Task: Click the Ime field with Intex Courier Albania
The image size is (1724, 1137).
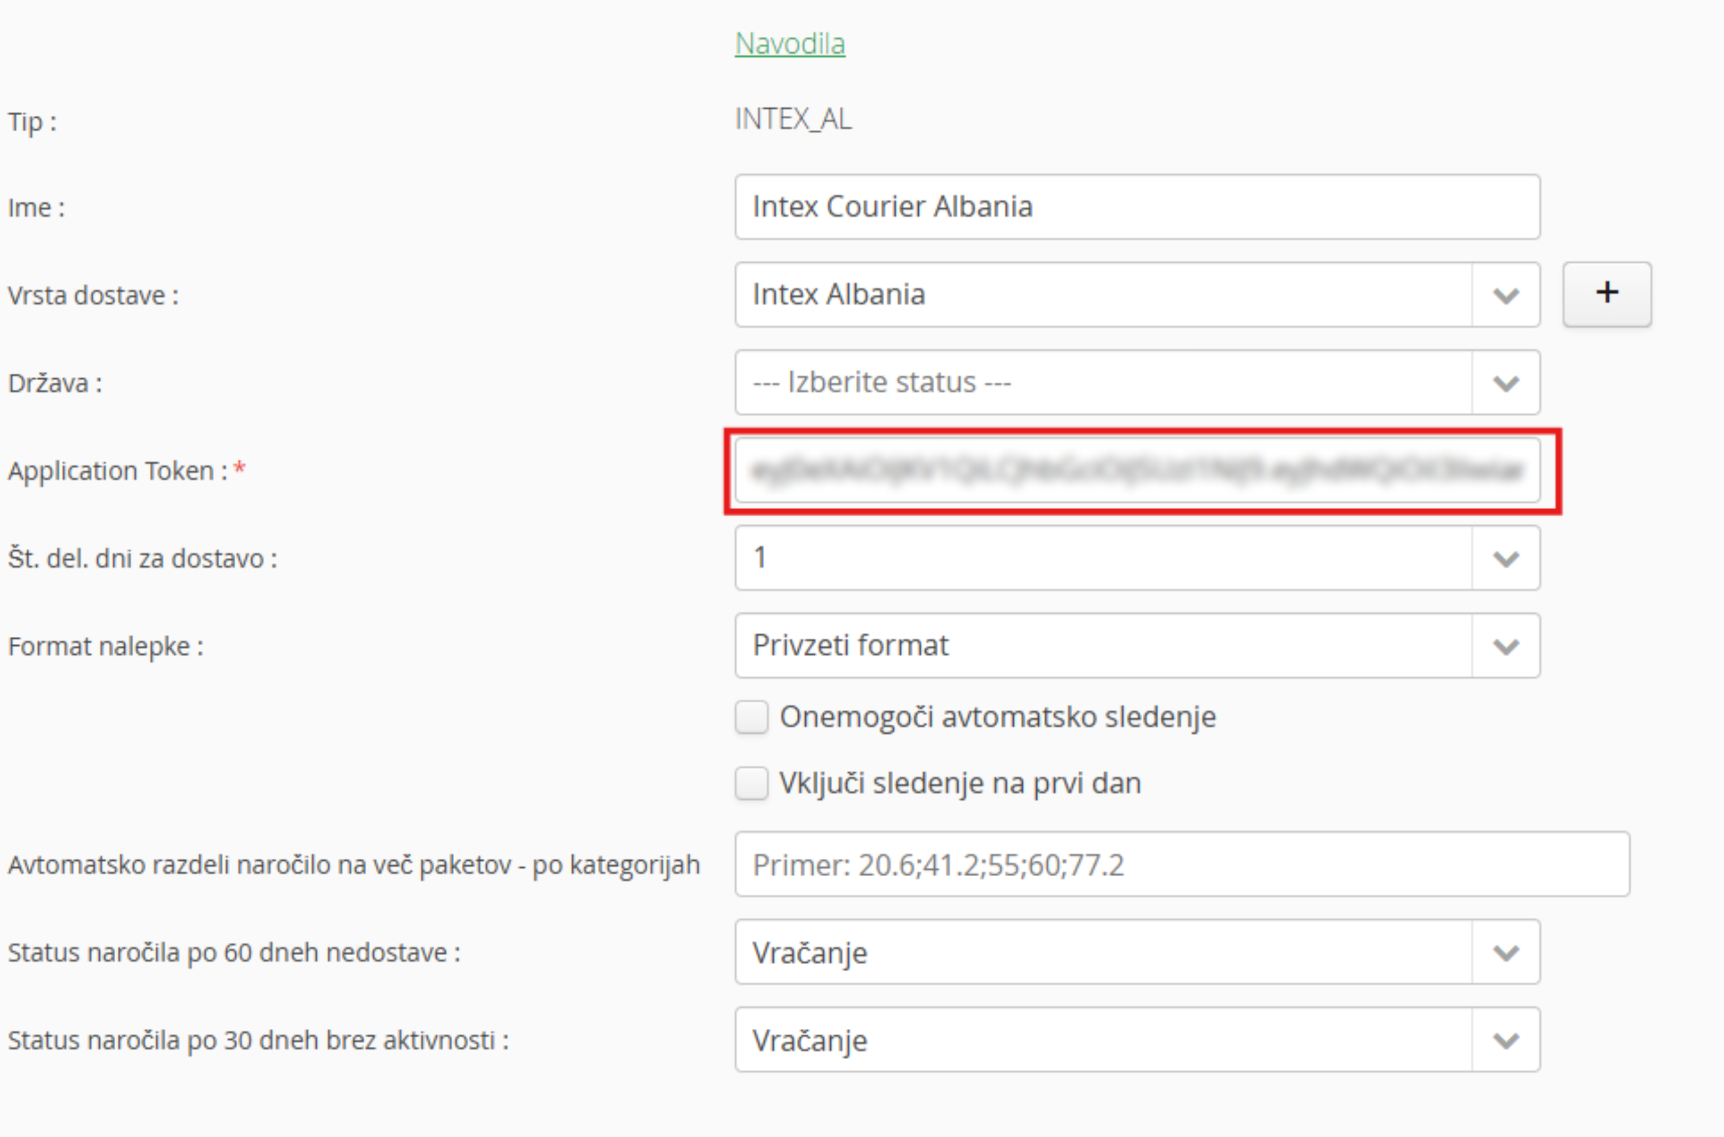Action: point(1137,207)
